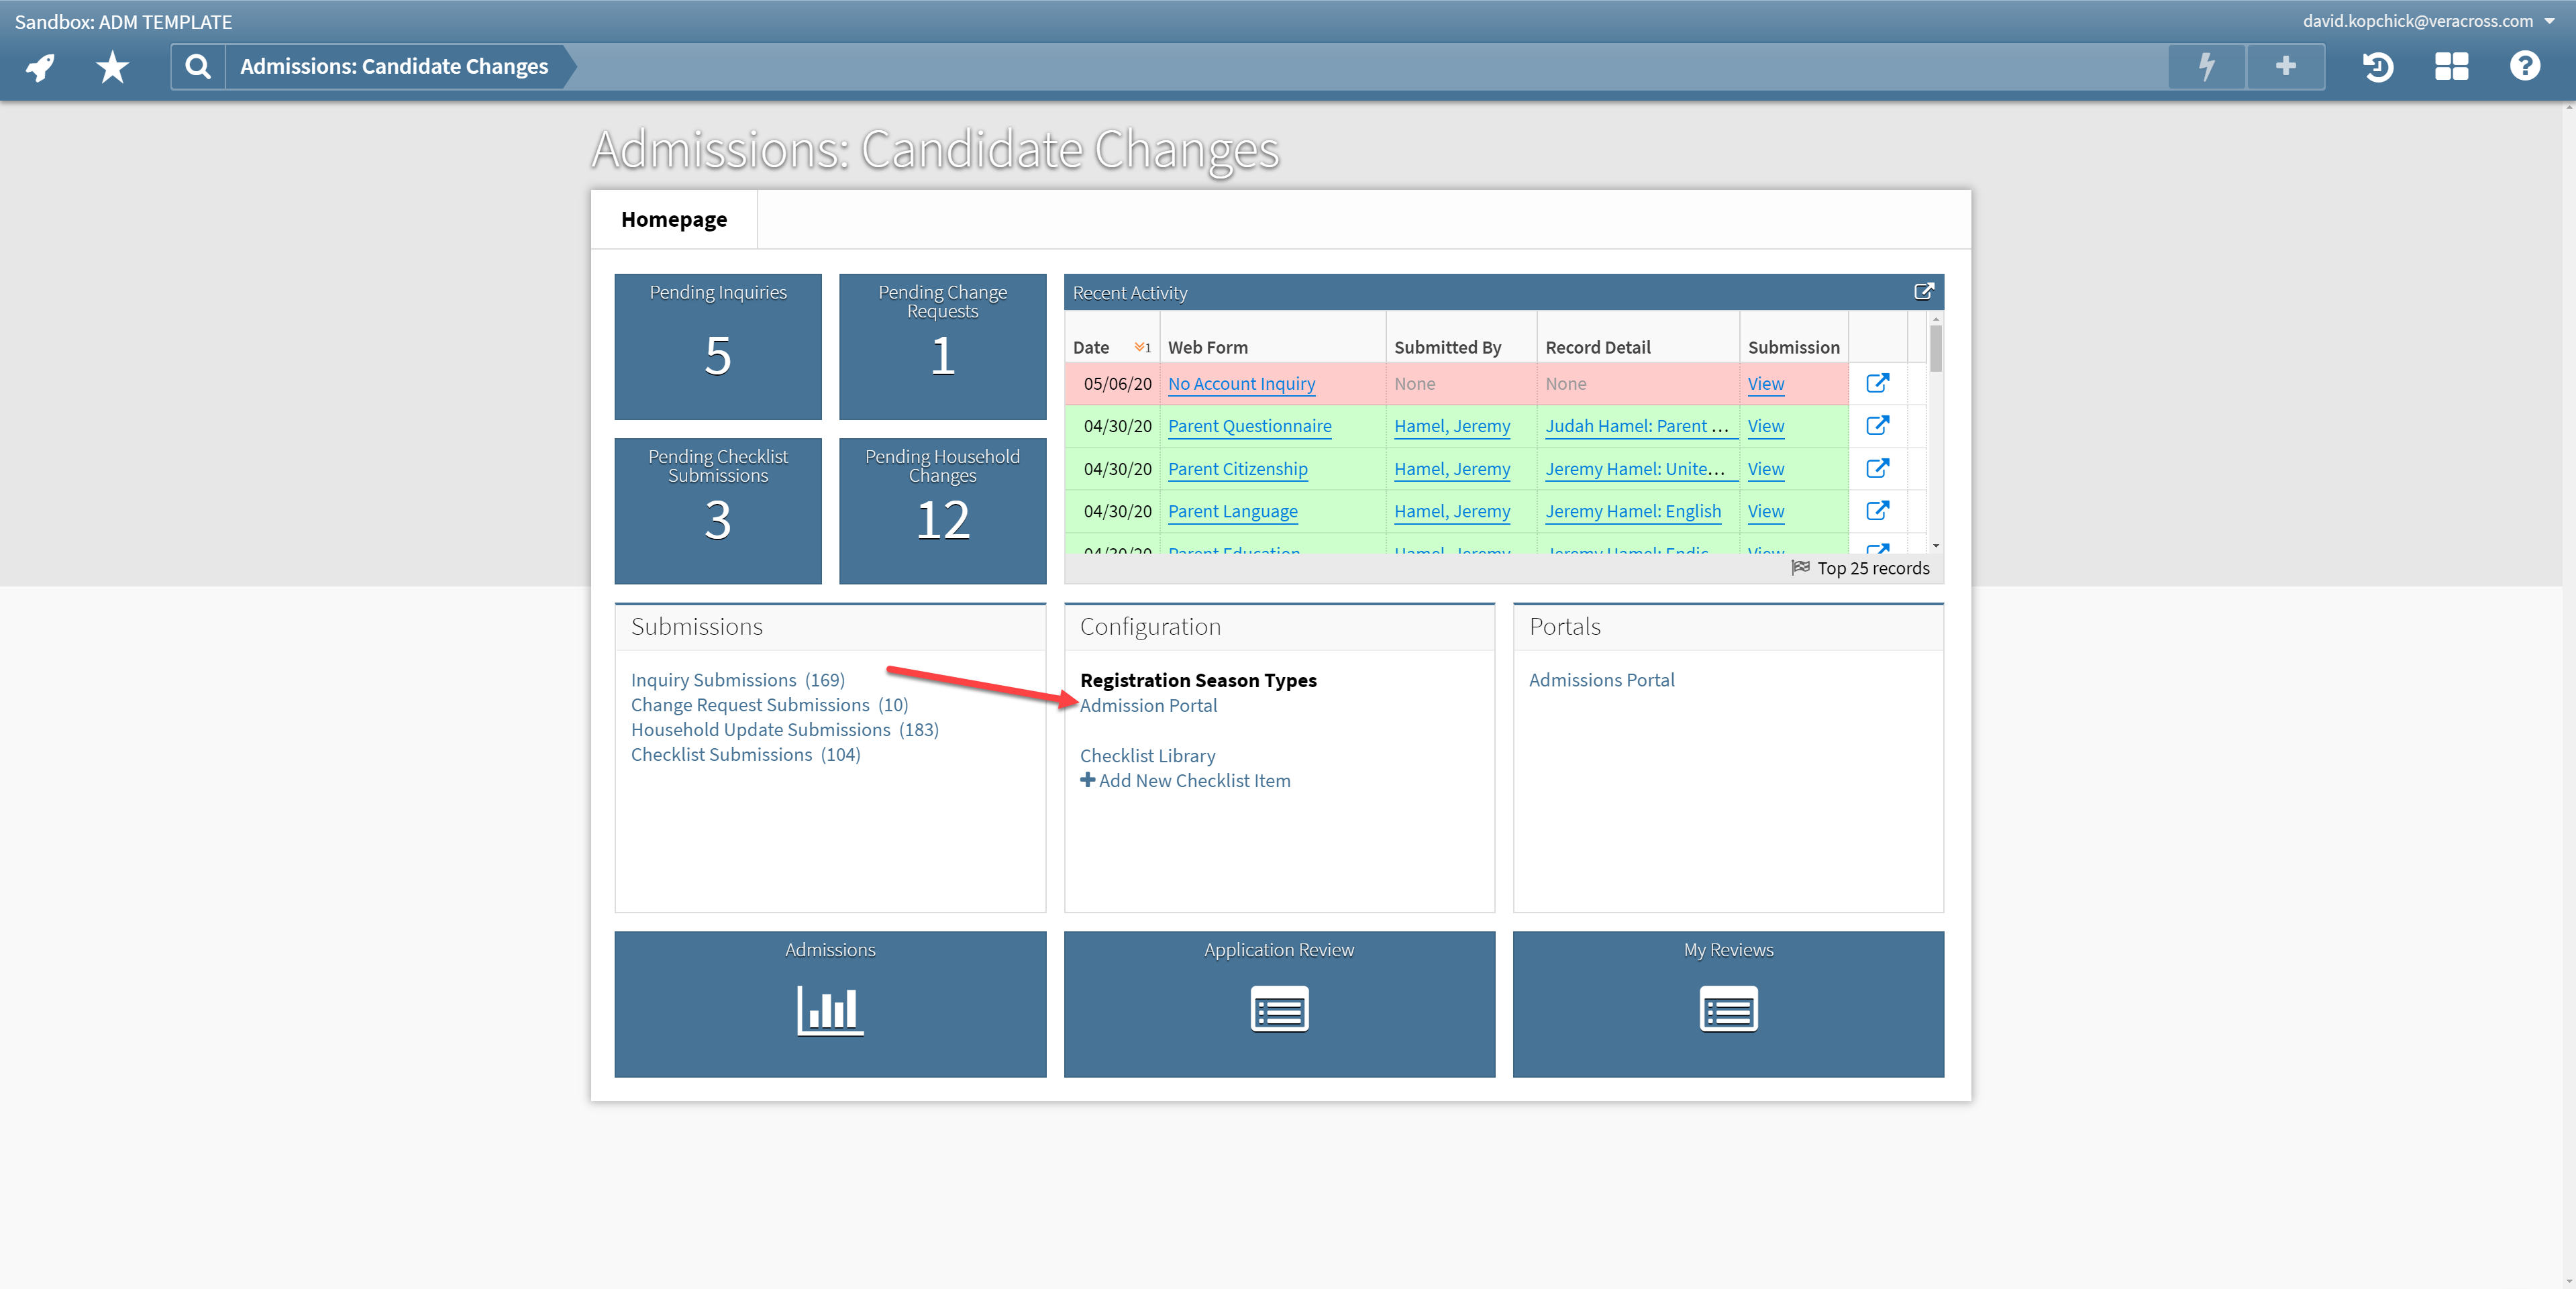Viewport: 2576px width, 1289px height.
Task: Open Inquiry Submissions list
Action: click(x=713, y=679)
